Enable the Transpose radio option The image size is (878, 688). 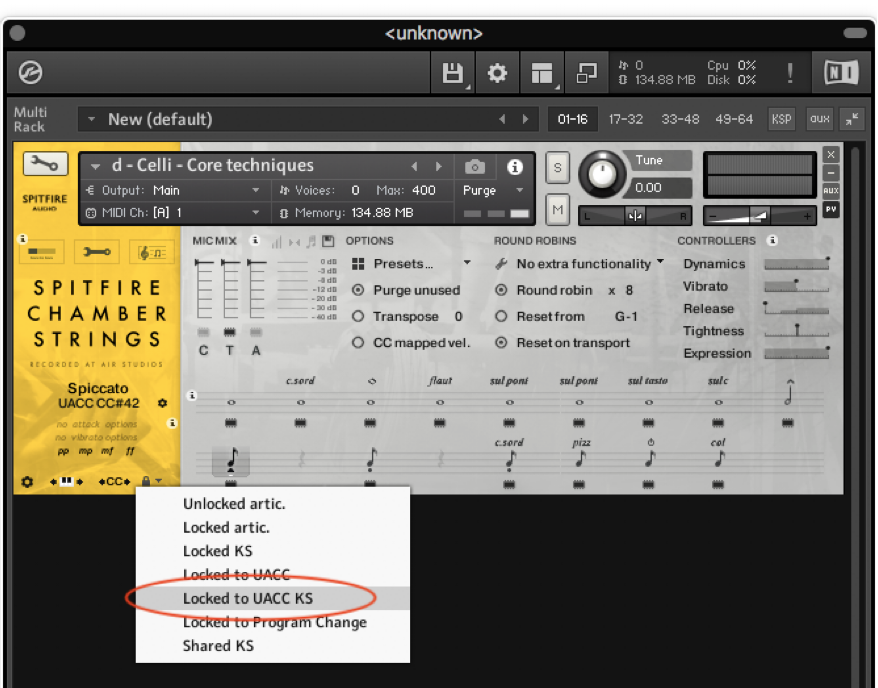[358, 317]
